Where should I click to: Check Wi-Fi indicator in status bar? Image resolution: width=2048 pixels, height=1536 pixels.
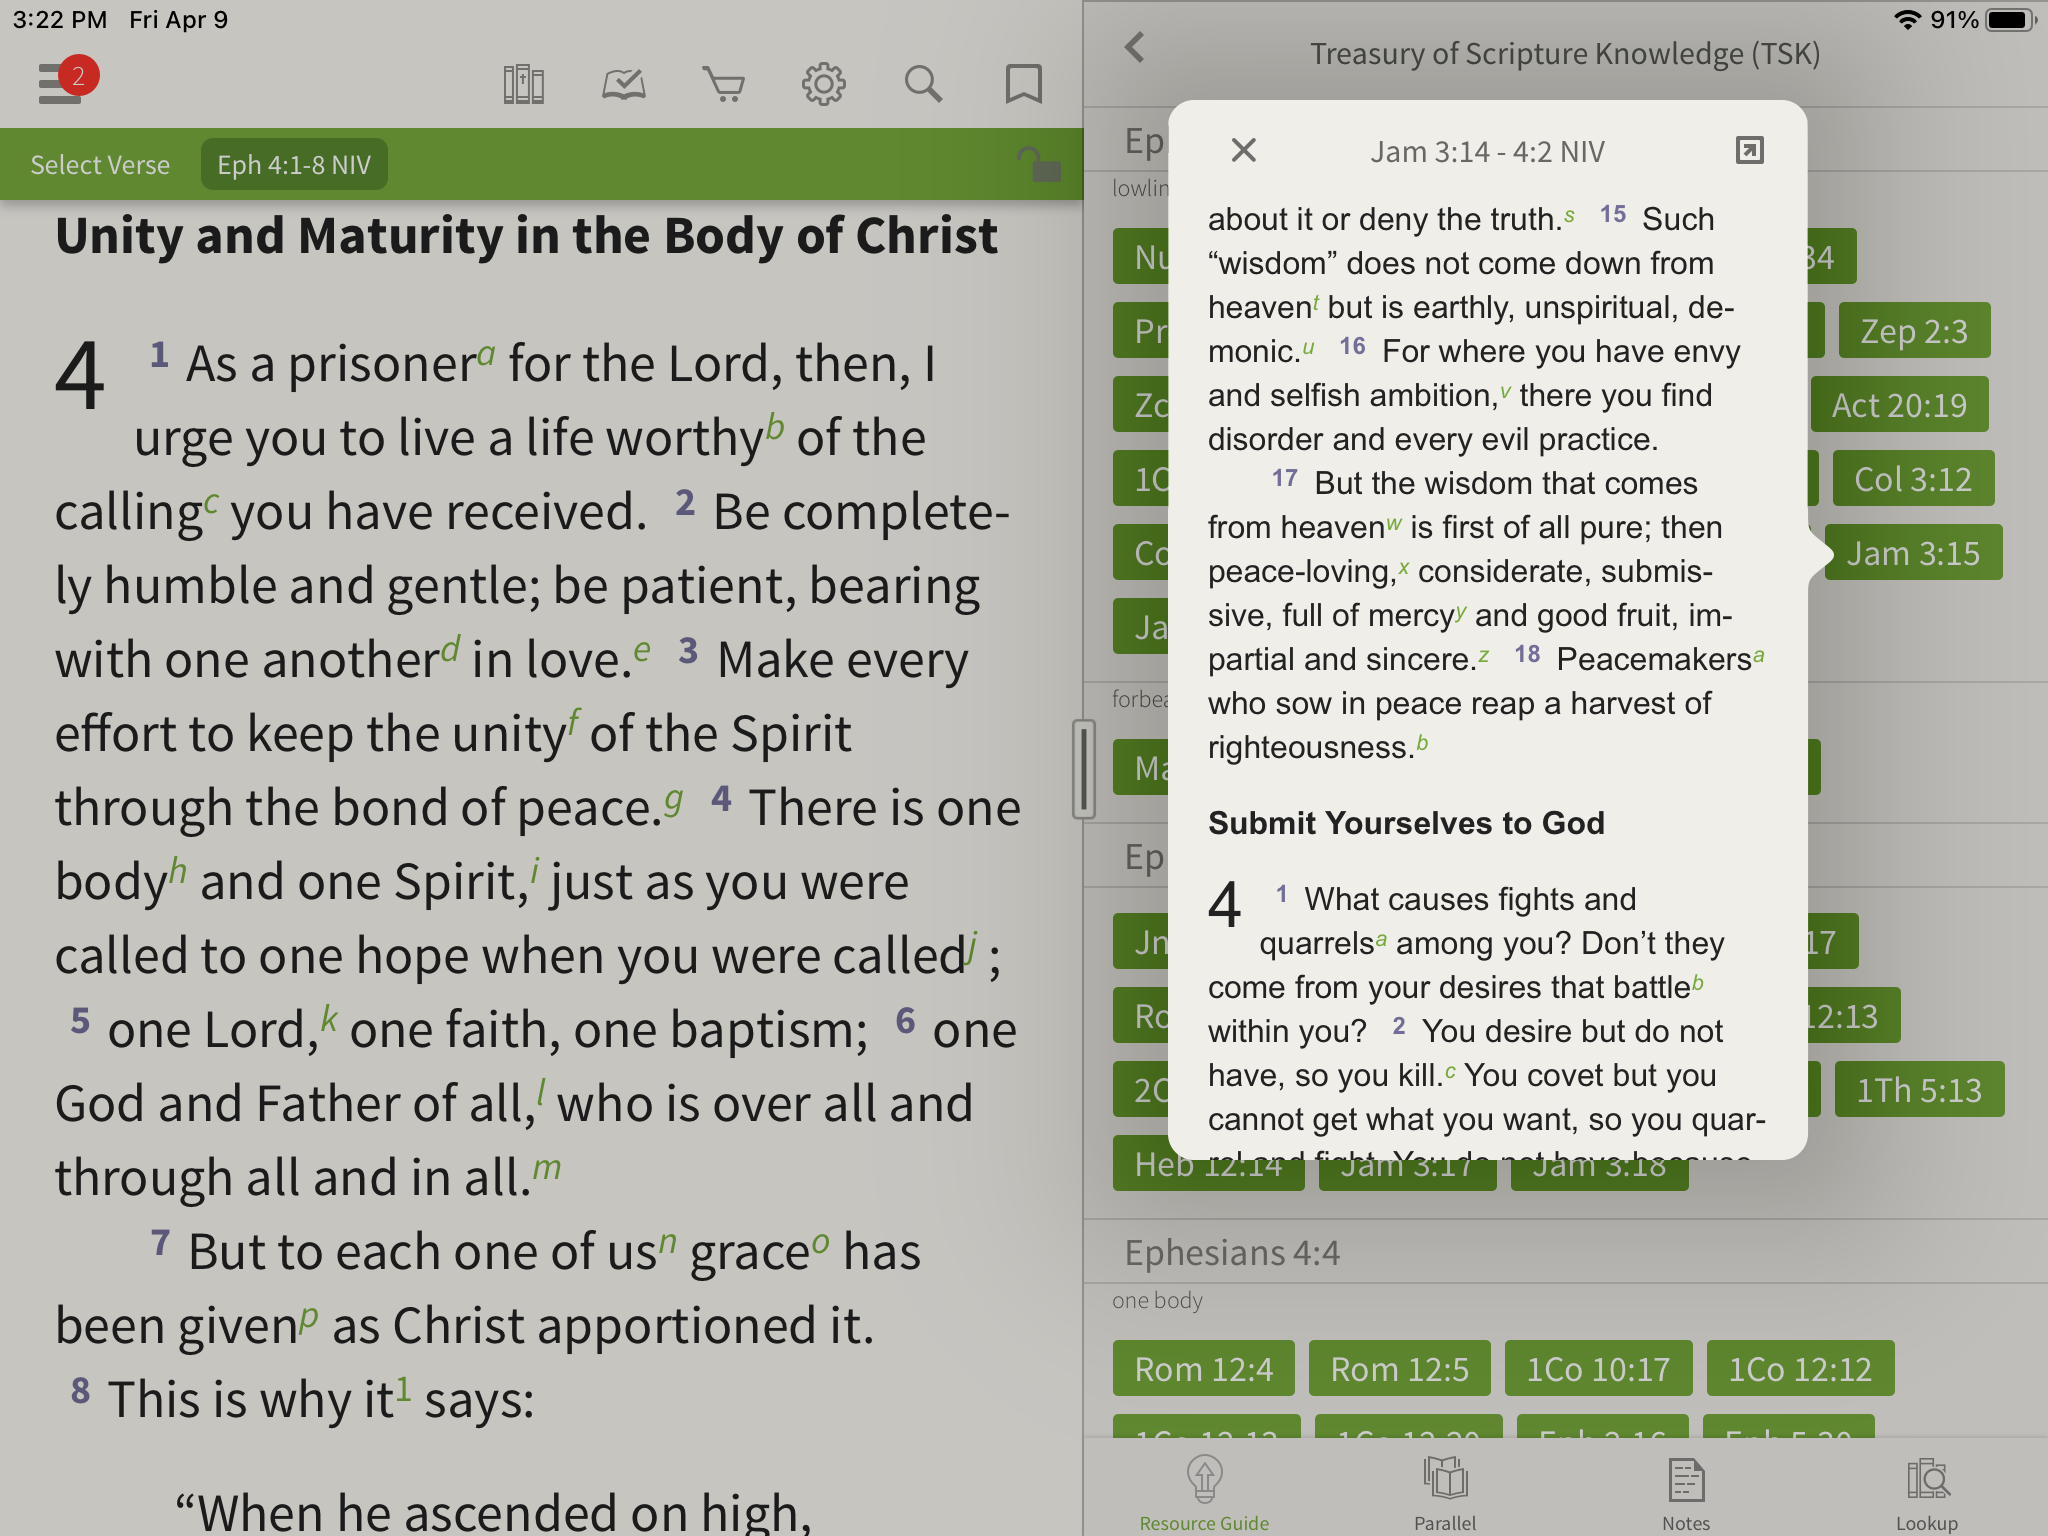click(1908, 20)
